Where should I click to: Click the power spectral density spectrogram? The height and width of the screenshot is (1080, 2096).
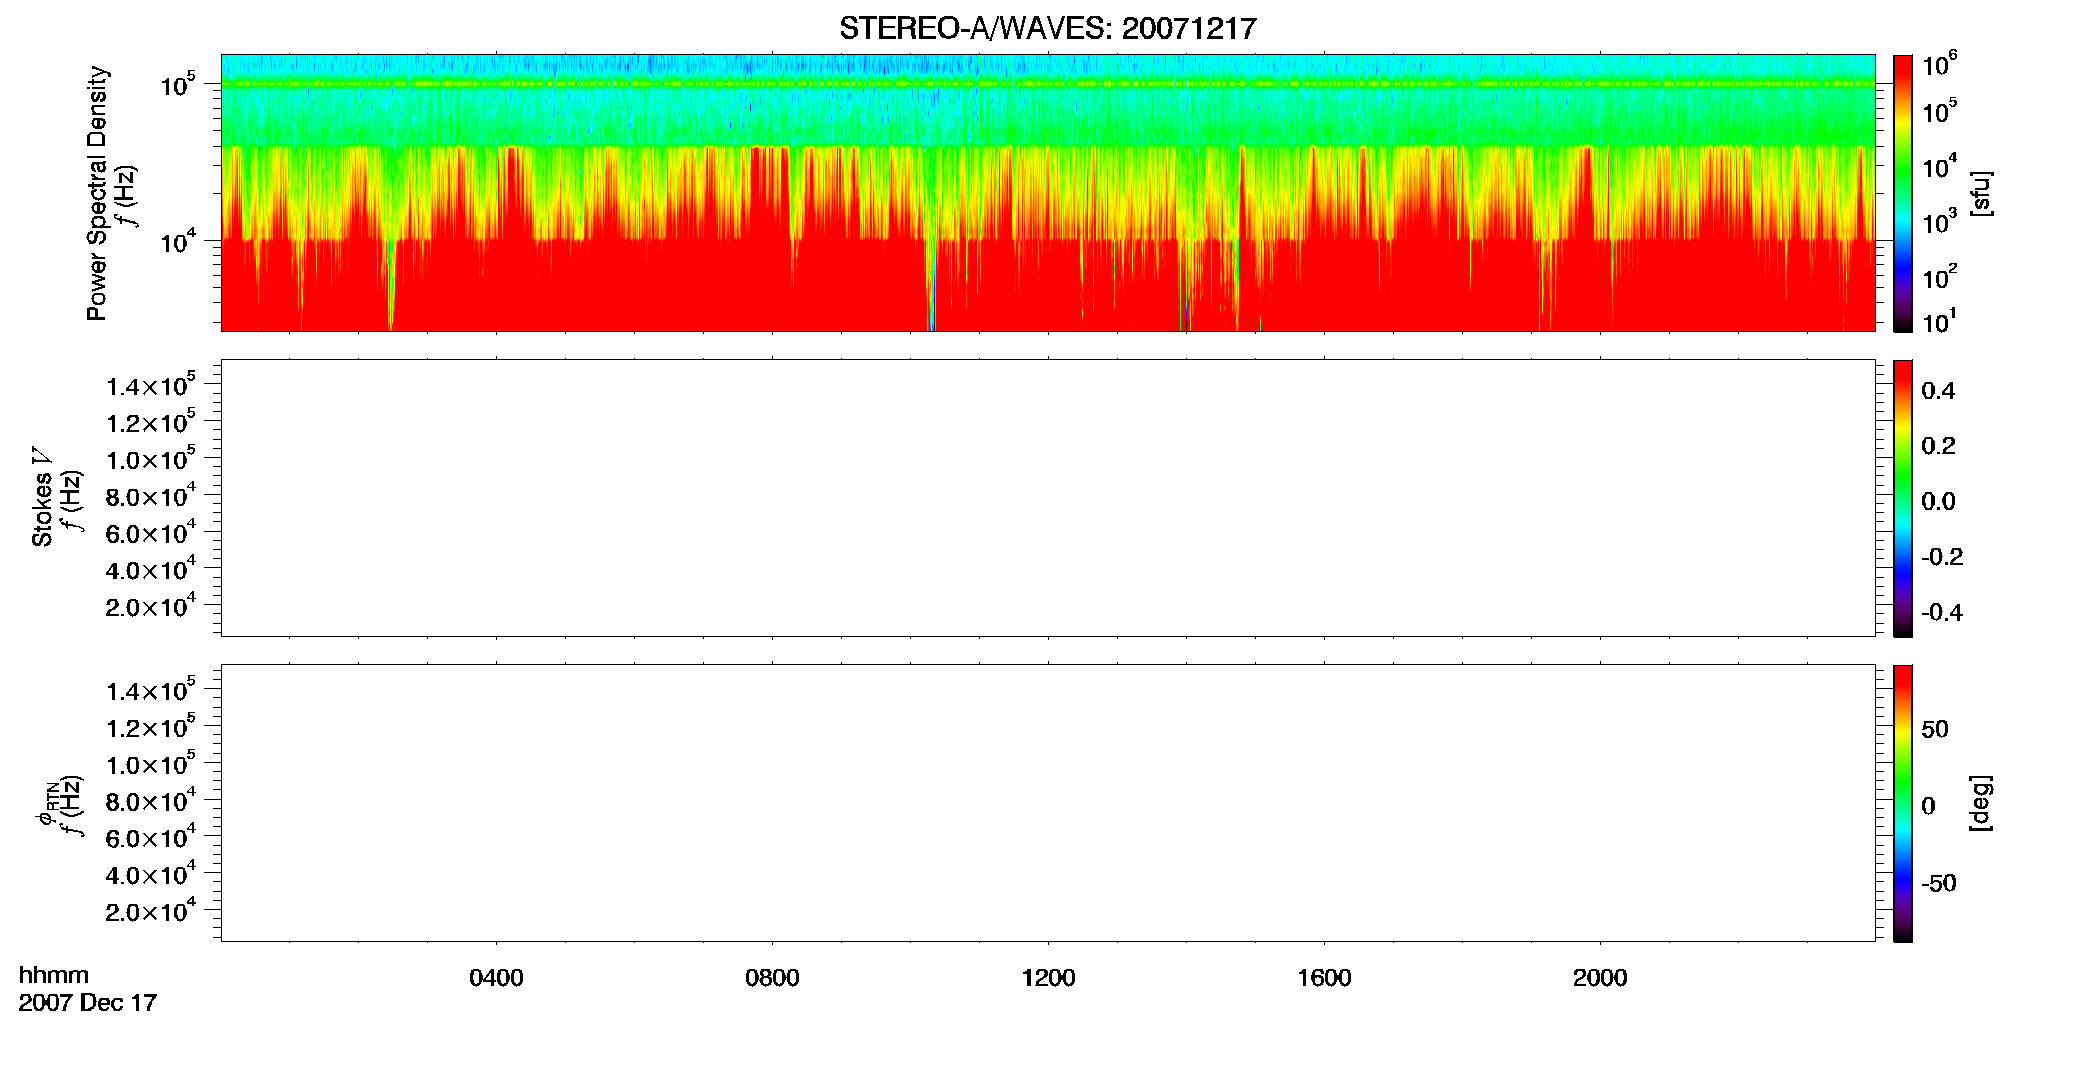pos(1047,192)
